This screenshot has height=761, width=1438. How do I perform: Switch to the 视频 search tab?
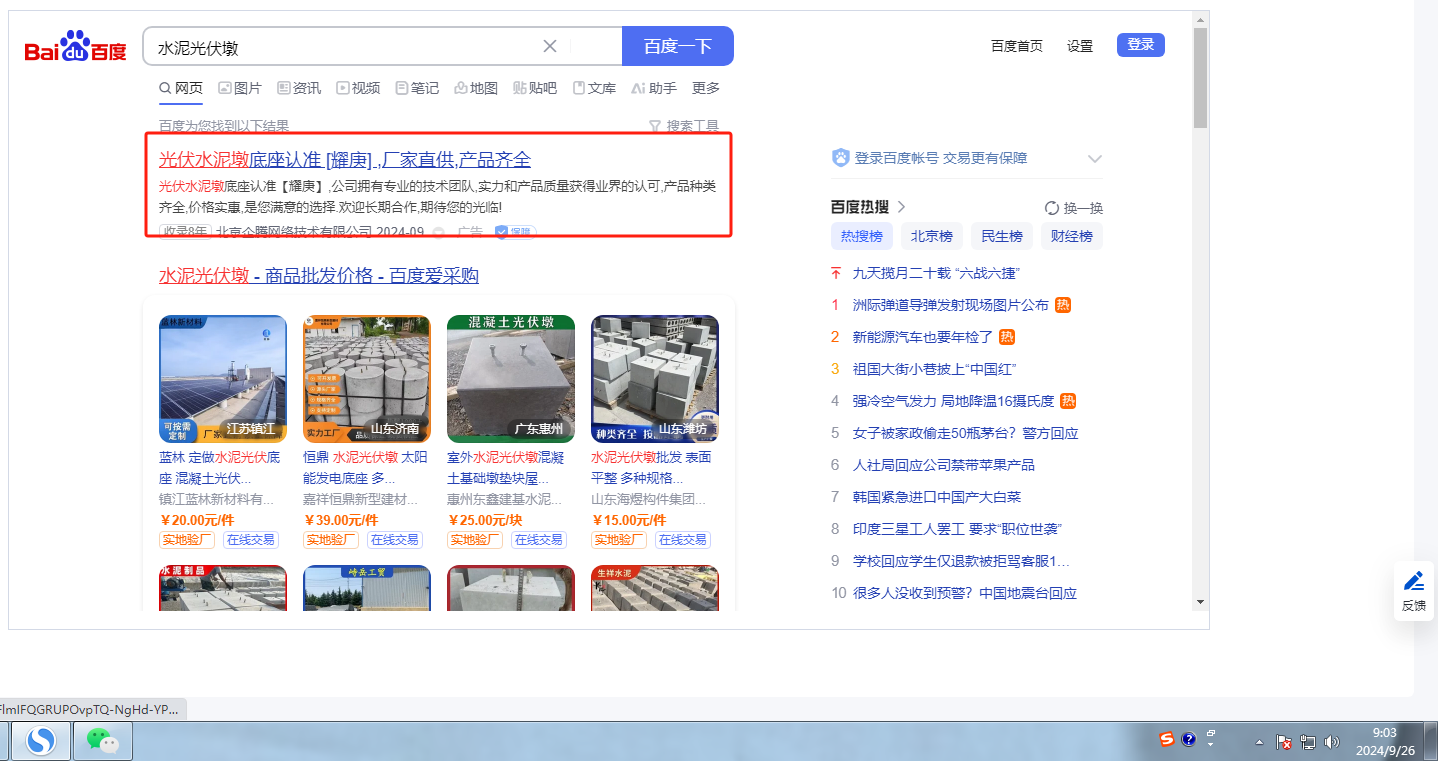(x=358, y=88)
